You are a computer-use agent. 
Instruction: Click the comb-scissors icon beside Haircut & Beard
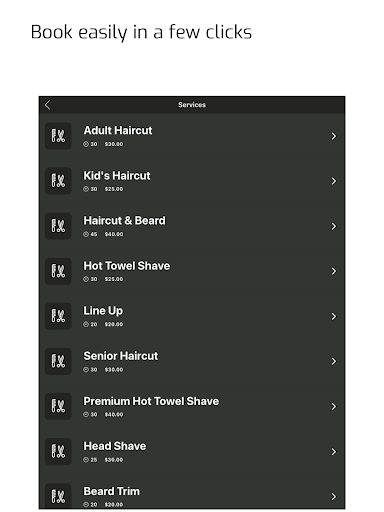(x=58, y=226)
